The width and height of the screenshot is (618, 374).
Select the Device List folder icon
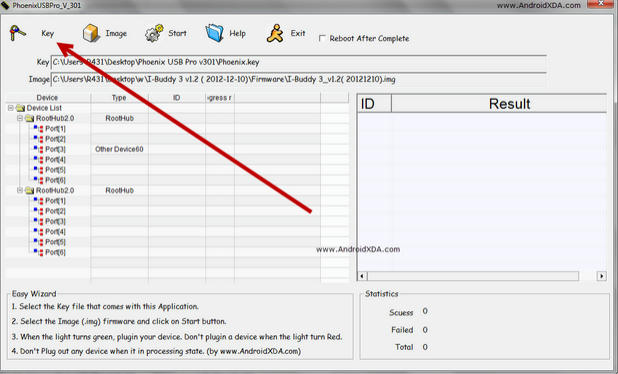coord(20,108)
